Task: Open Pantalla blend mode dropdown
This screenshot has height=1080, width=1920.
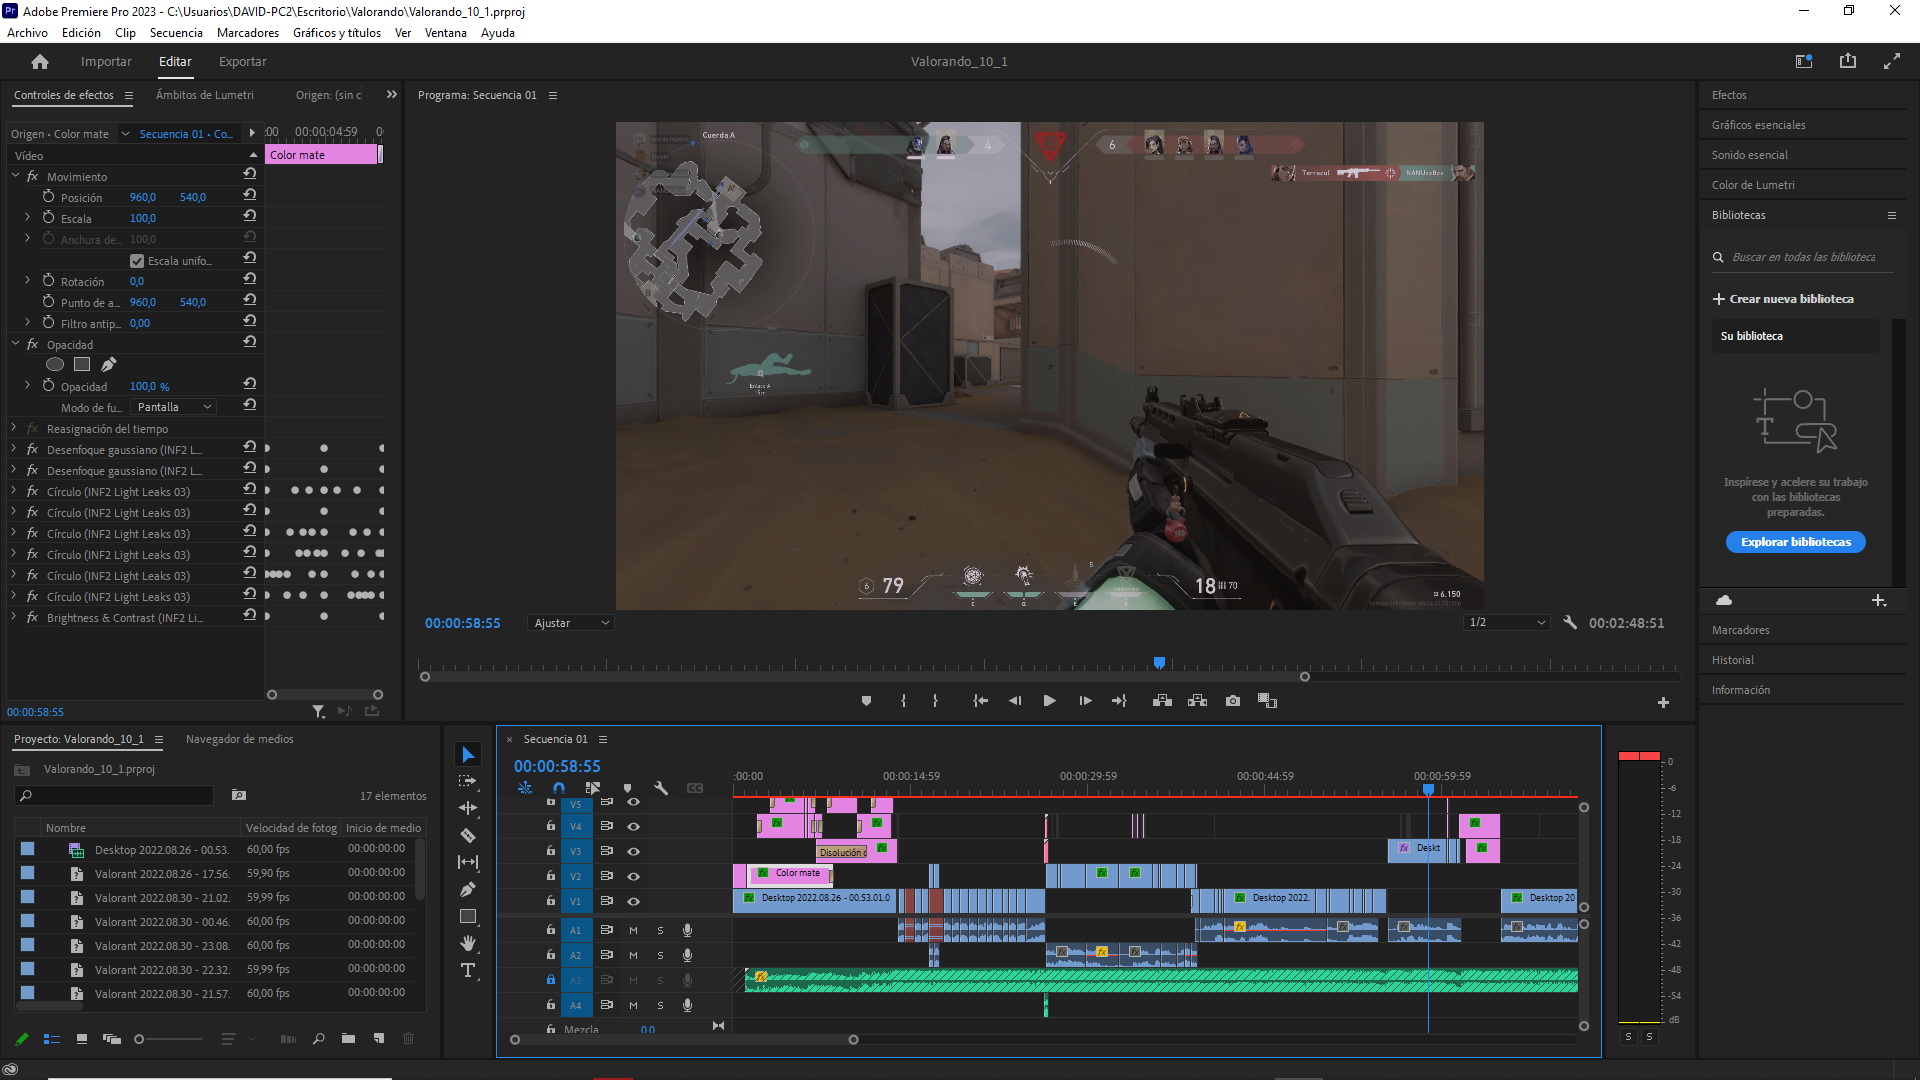Action: pyautogui.click(x=174, y=407)
